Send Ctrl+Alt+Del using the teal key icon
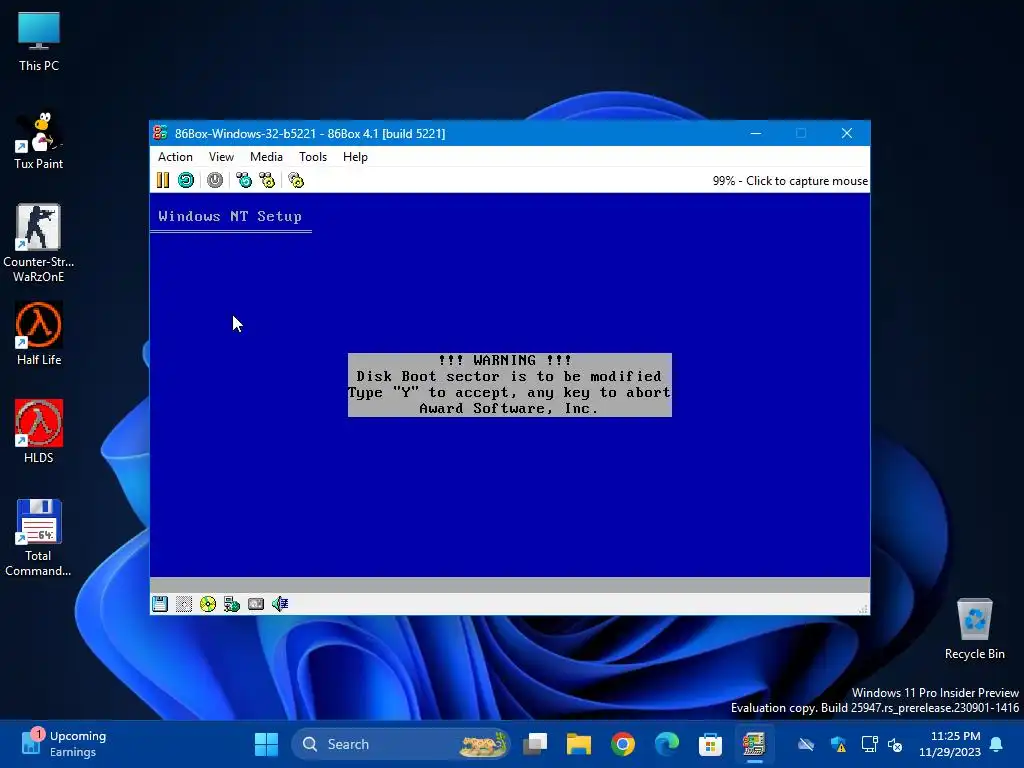This screenshot has width=1024, height=768. pos(244,180)
